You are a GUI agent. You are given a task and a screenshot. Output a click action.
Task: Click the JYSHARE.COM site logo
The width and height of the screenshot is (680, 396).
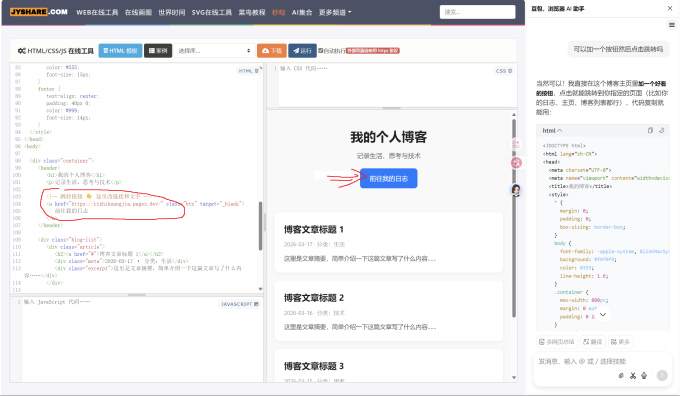point(39,12)
